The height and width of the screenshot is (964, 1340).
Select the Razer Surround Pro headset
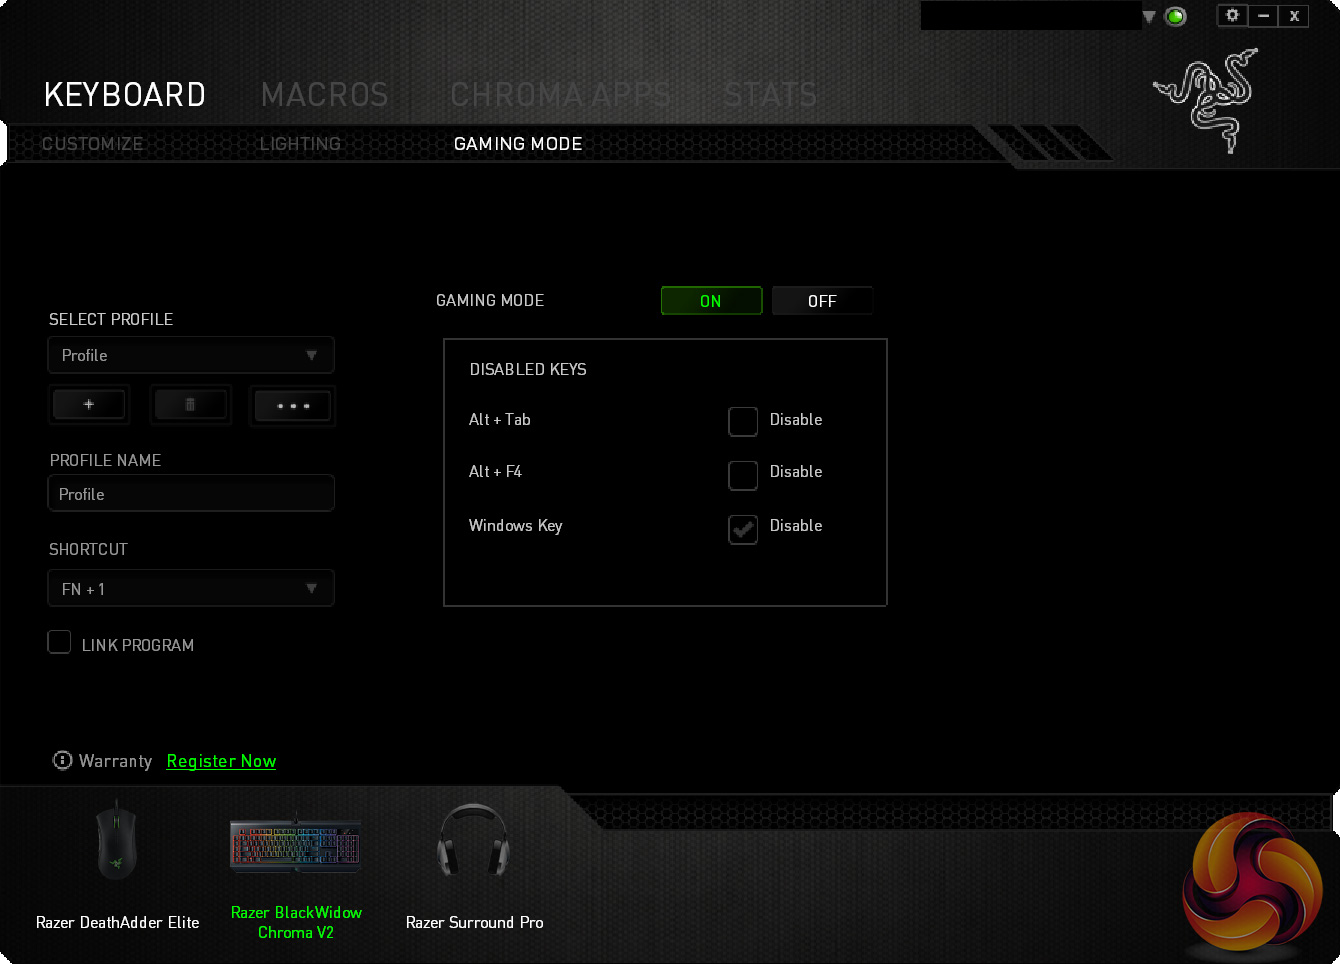474,840
